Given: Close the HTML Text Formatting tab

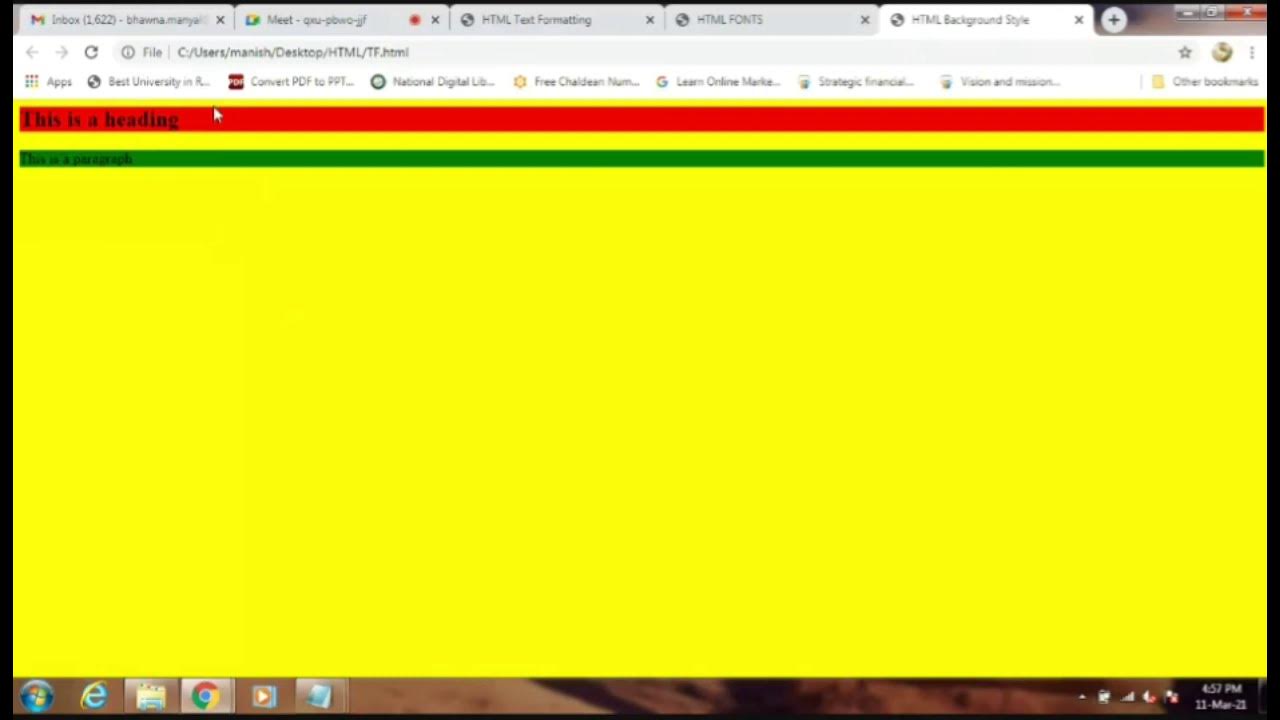Looking at the screenshot, I should point(650,20).
